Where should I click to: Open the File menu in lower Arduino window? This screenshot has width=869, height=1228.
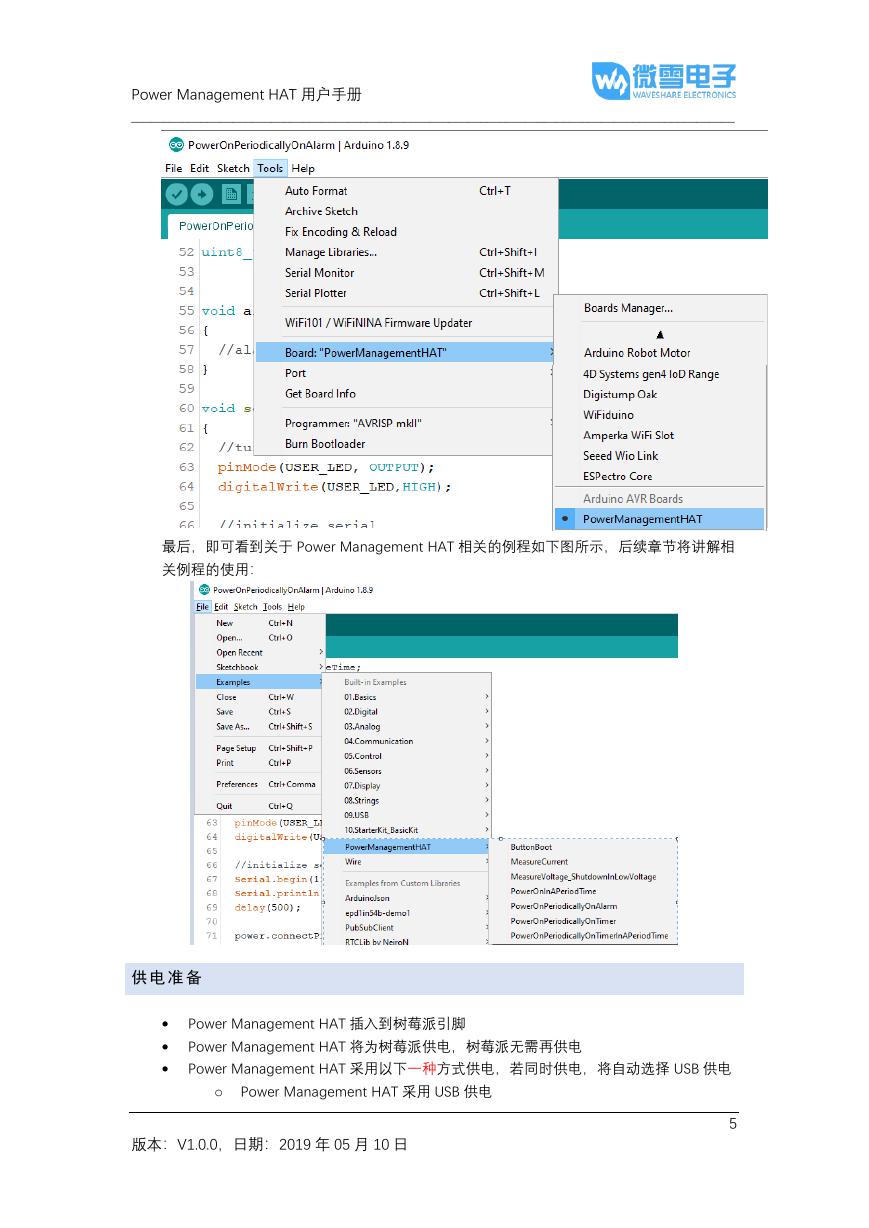coord(202,607)
